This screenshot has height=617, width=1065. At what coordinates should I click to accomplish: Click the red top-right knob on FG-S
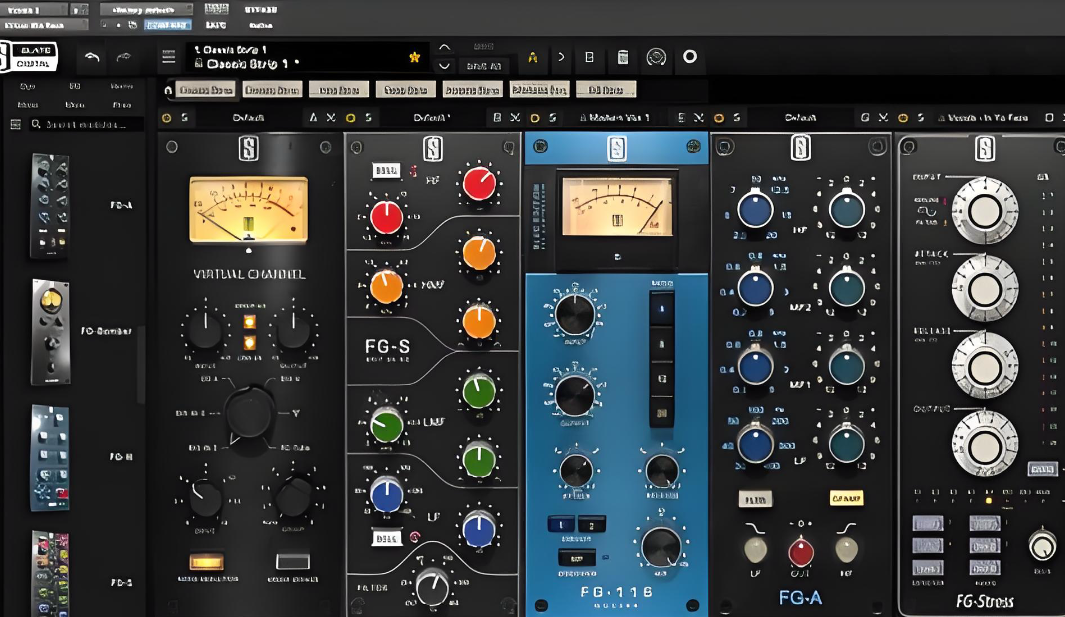point(479,183)
